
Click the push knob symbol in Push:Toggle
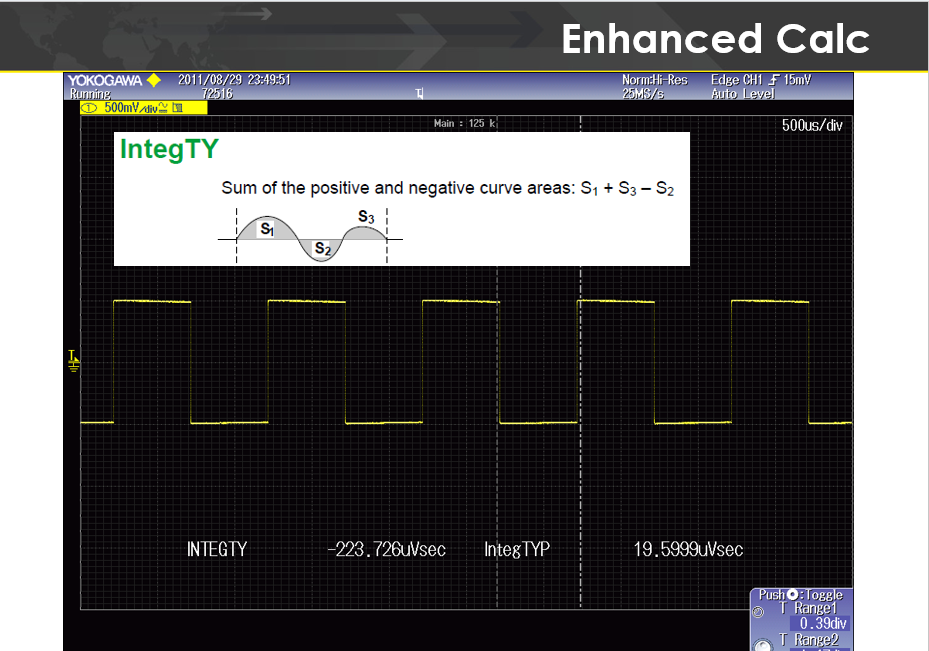792,595
